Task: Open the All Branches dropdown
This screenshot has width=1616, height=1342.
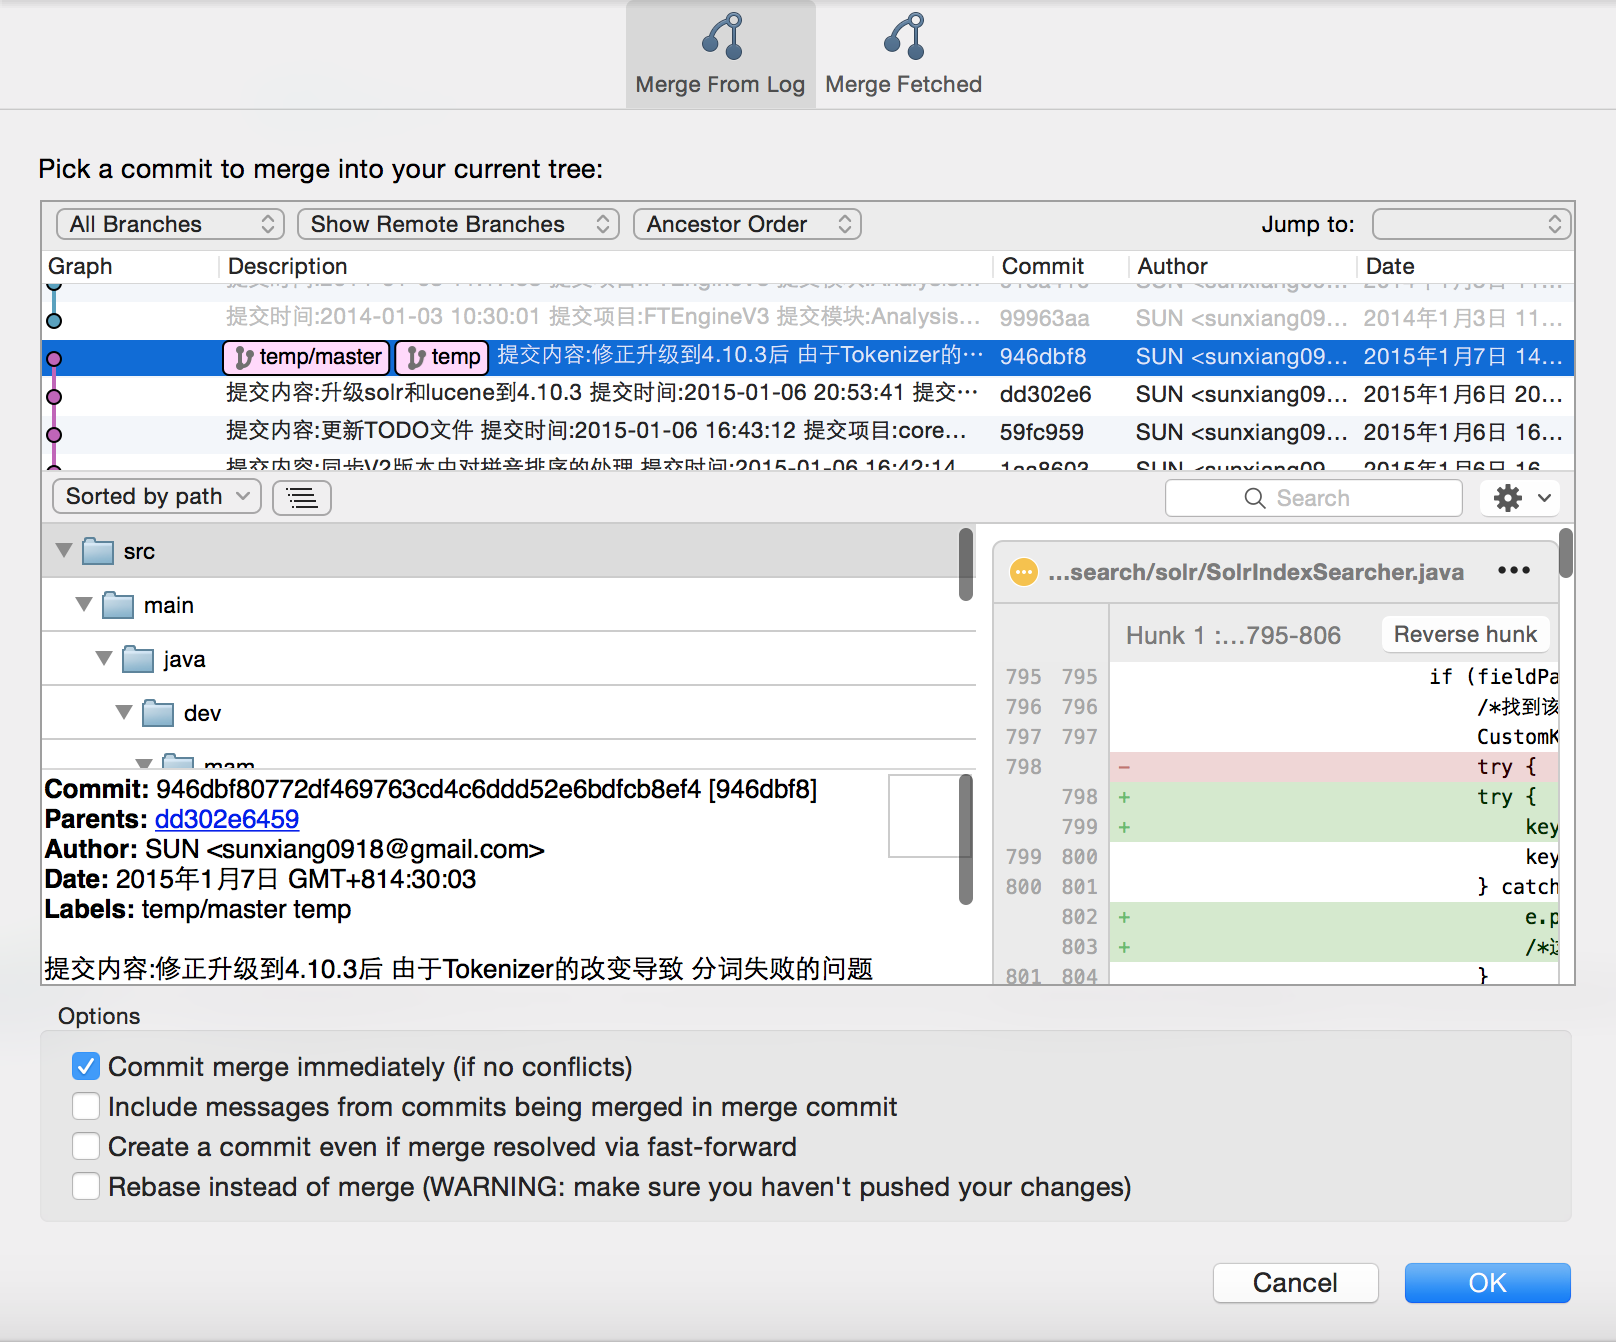Action: click(x=170, y=224)
